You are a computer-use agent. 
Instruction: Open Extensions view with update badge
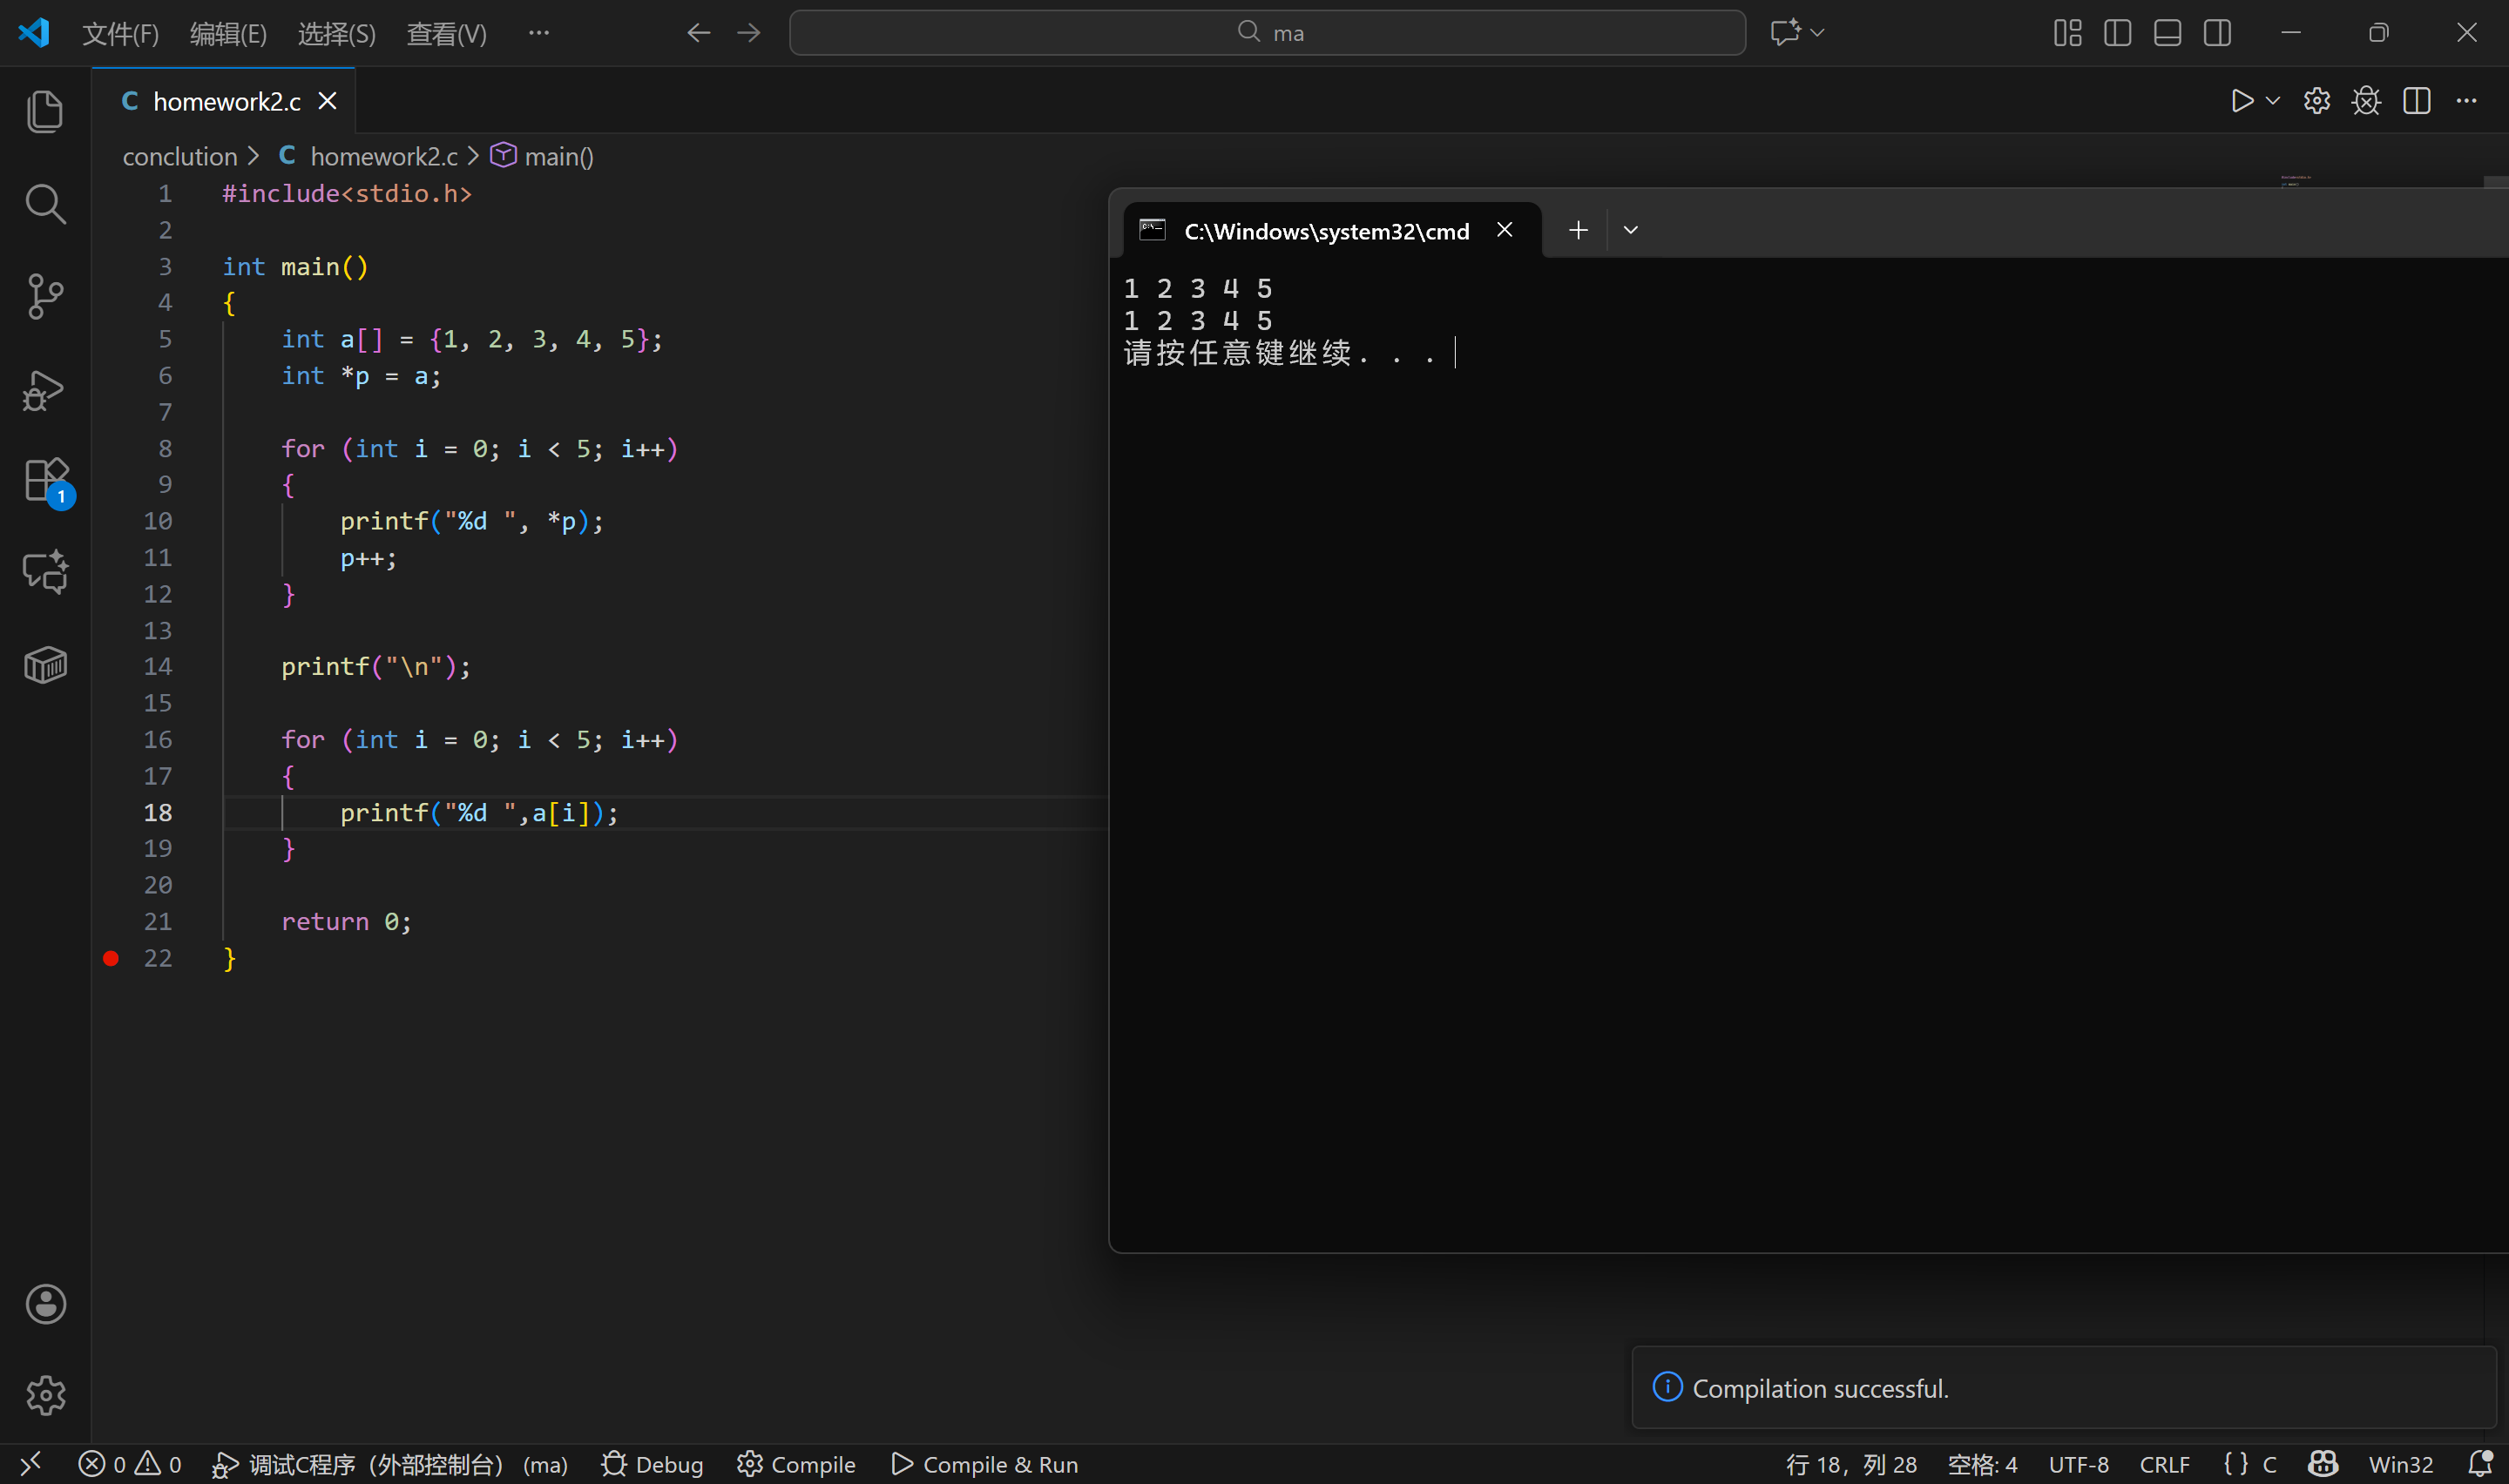(45, 481)
